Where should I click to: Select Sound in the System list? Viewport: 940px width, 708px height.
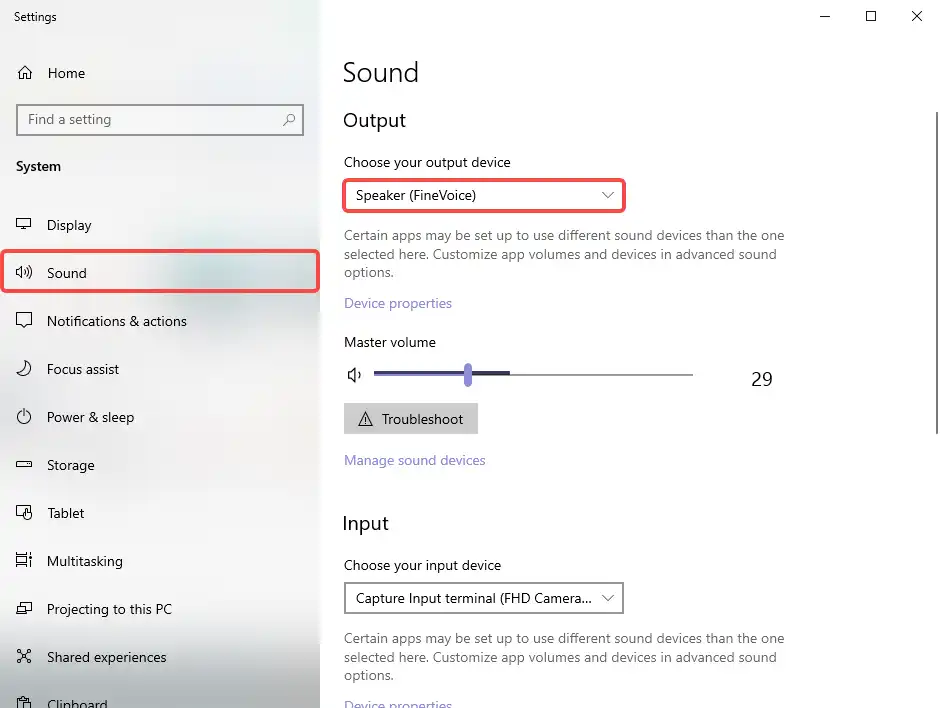tap(159, 273)
